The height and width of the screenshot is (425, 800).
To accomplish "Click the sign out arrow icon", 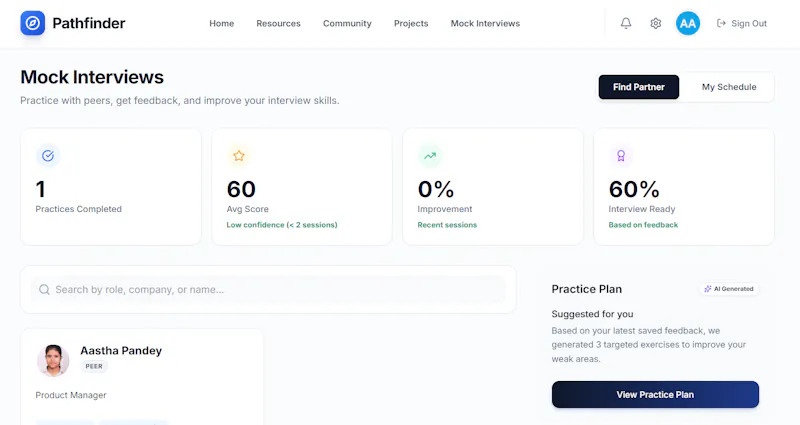I will pyautogui.click(x=721, y=23).
